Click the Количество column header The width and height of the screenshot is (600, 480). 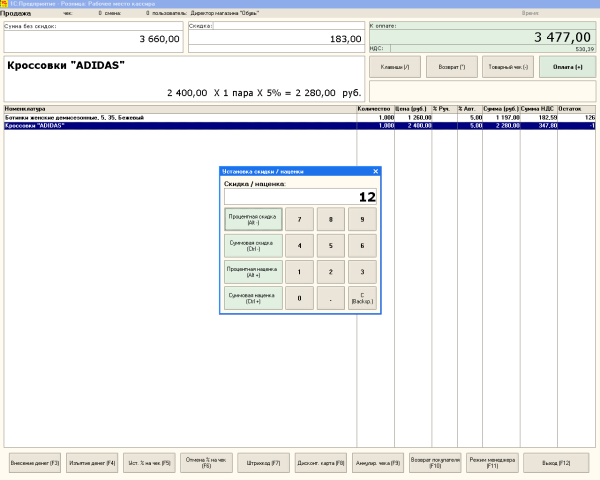point(375,109)
